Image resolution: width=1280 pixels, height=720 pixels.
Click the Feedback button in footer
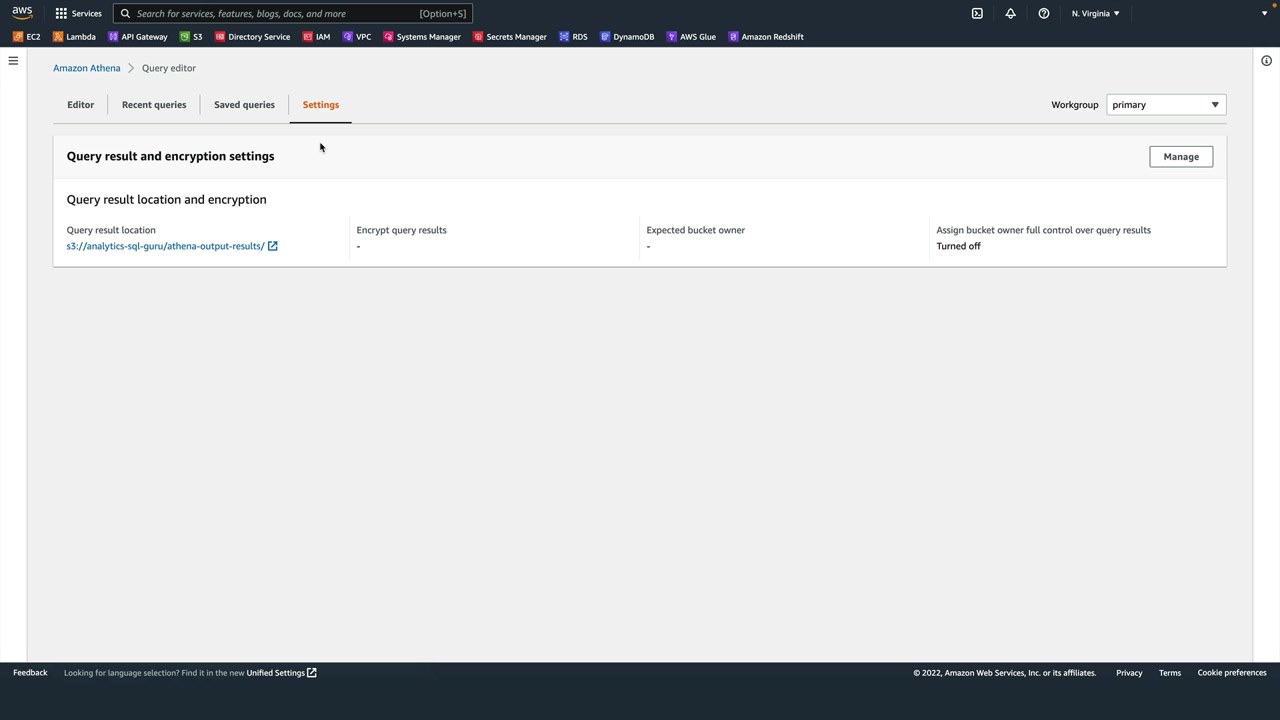click(30, 673)
